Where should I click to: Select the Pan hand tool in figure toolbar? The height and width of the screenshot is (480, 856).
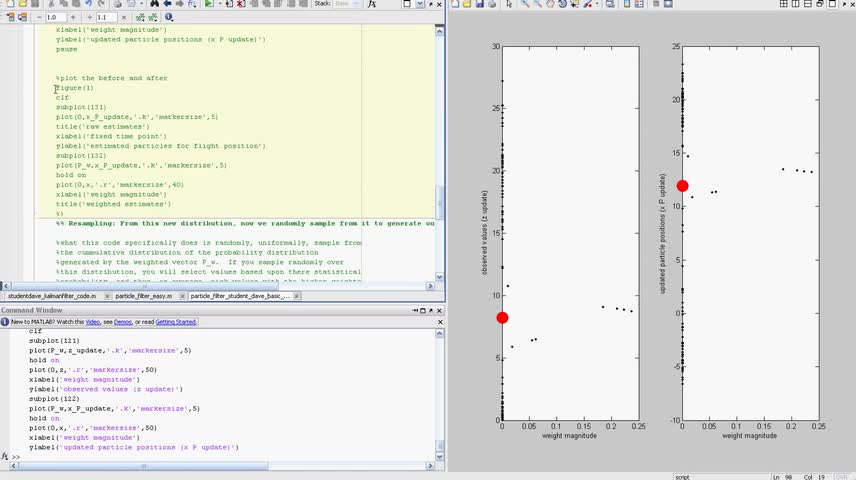point(551,4)
